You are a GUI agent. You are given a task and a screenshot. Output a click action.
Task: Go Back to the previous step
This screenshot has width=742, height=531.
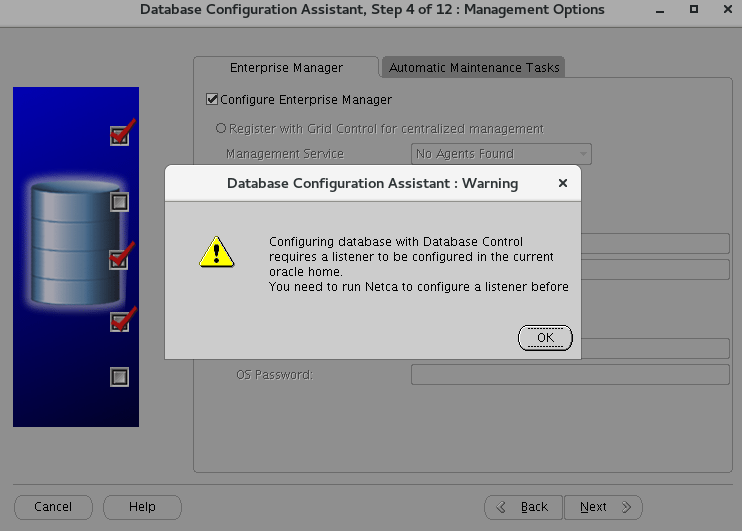coord(523,507)
